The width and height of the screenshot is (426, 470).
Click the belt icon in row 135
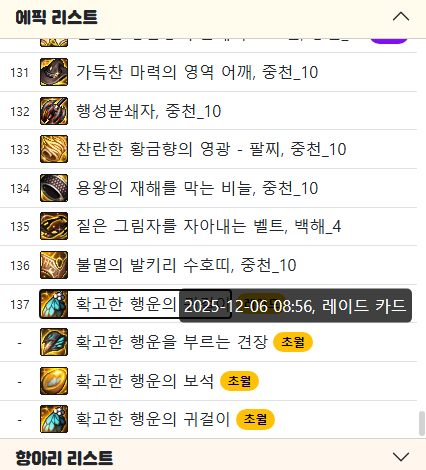(54, 226)
